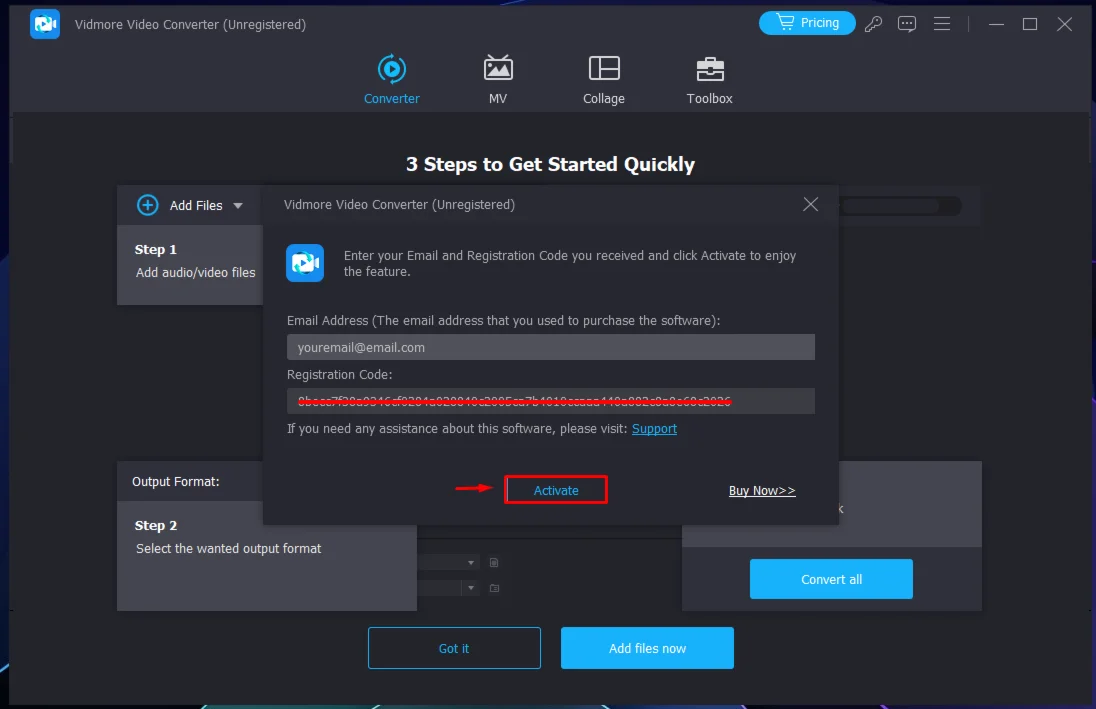Click the Step 1 heading

[155, 250]
